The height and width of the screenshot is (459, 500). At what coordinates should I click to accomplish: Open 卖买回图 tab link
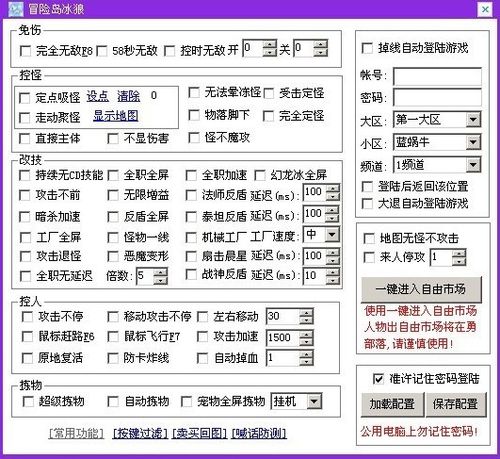tap(200, 433)
